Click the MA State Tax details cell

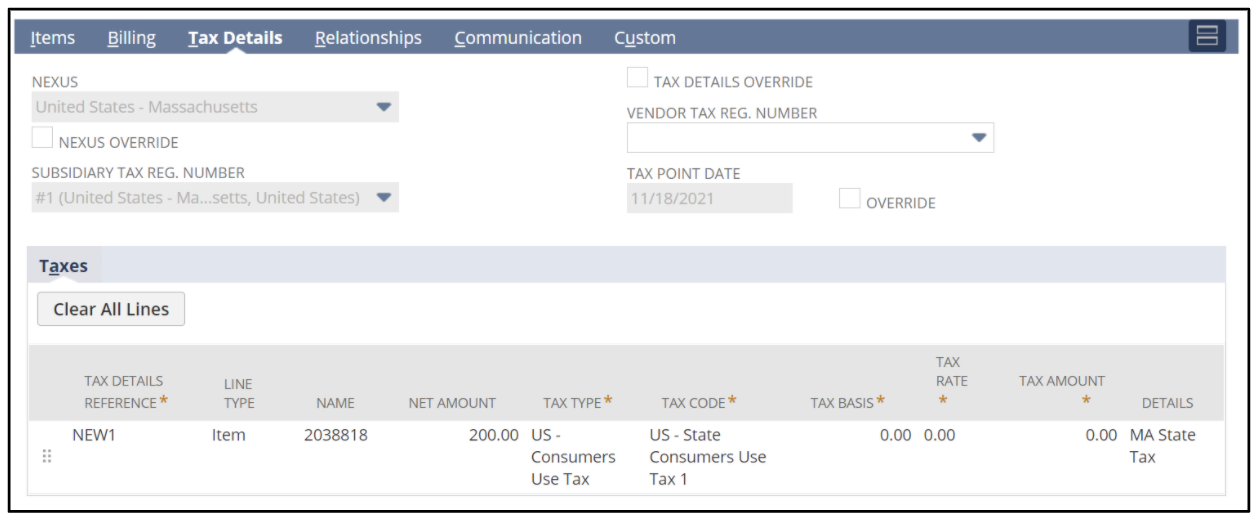point(1162,446)
